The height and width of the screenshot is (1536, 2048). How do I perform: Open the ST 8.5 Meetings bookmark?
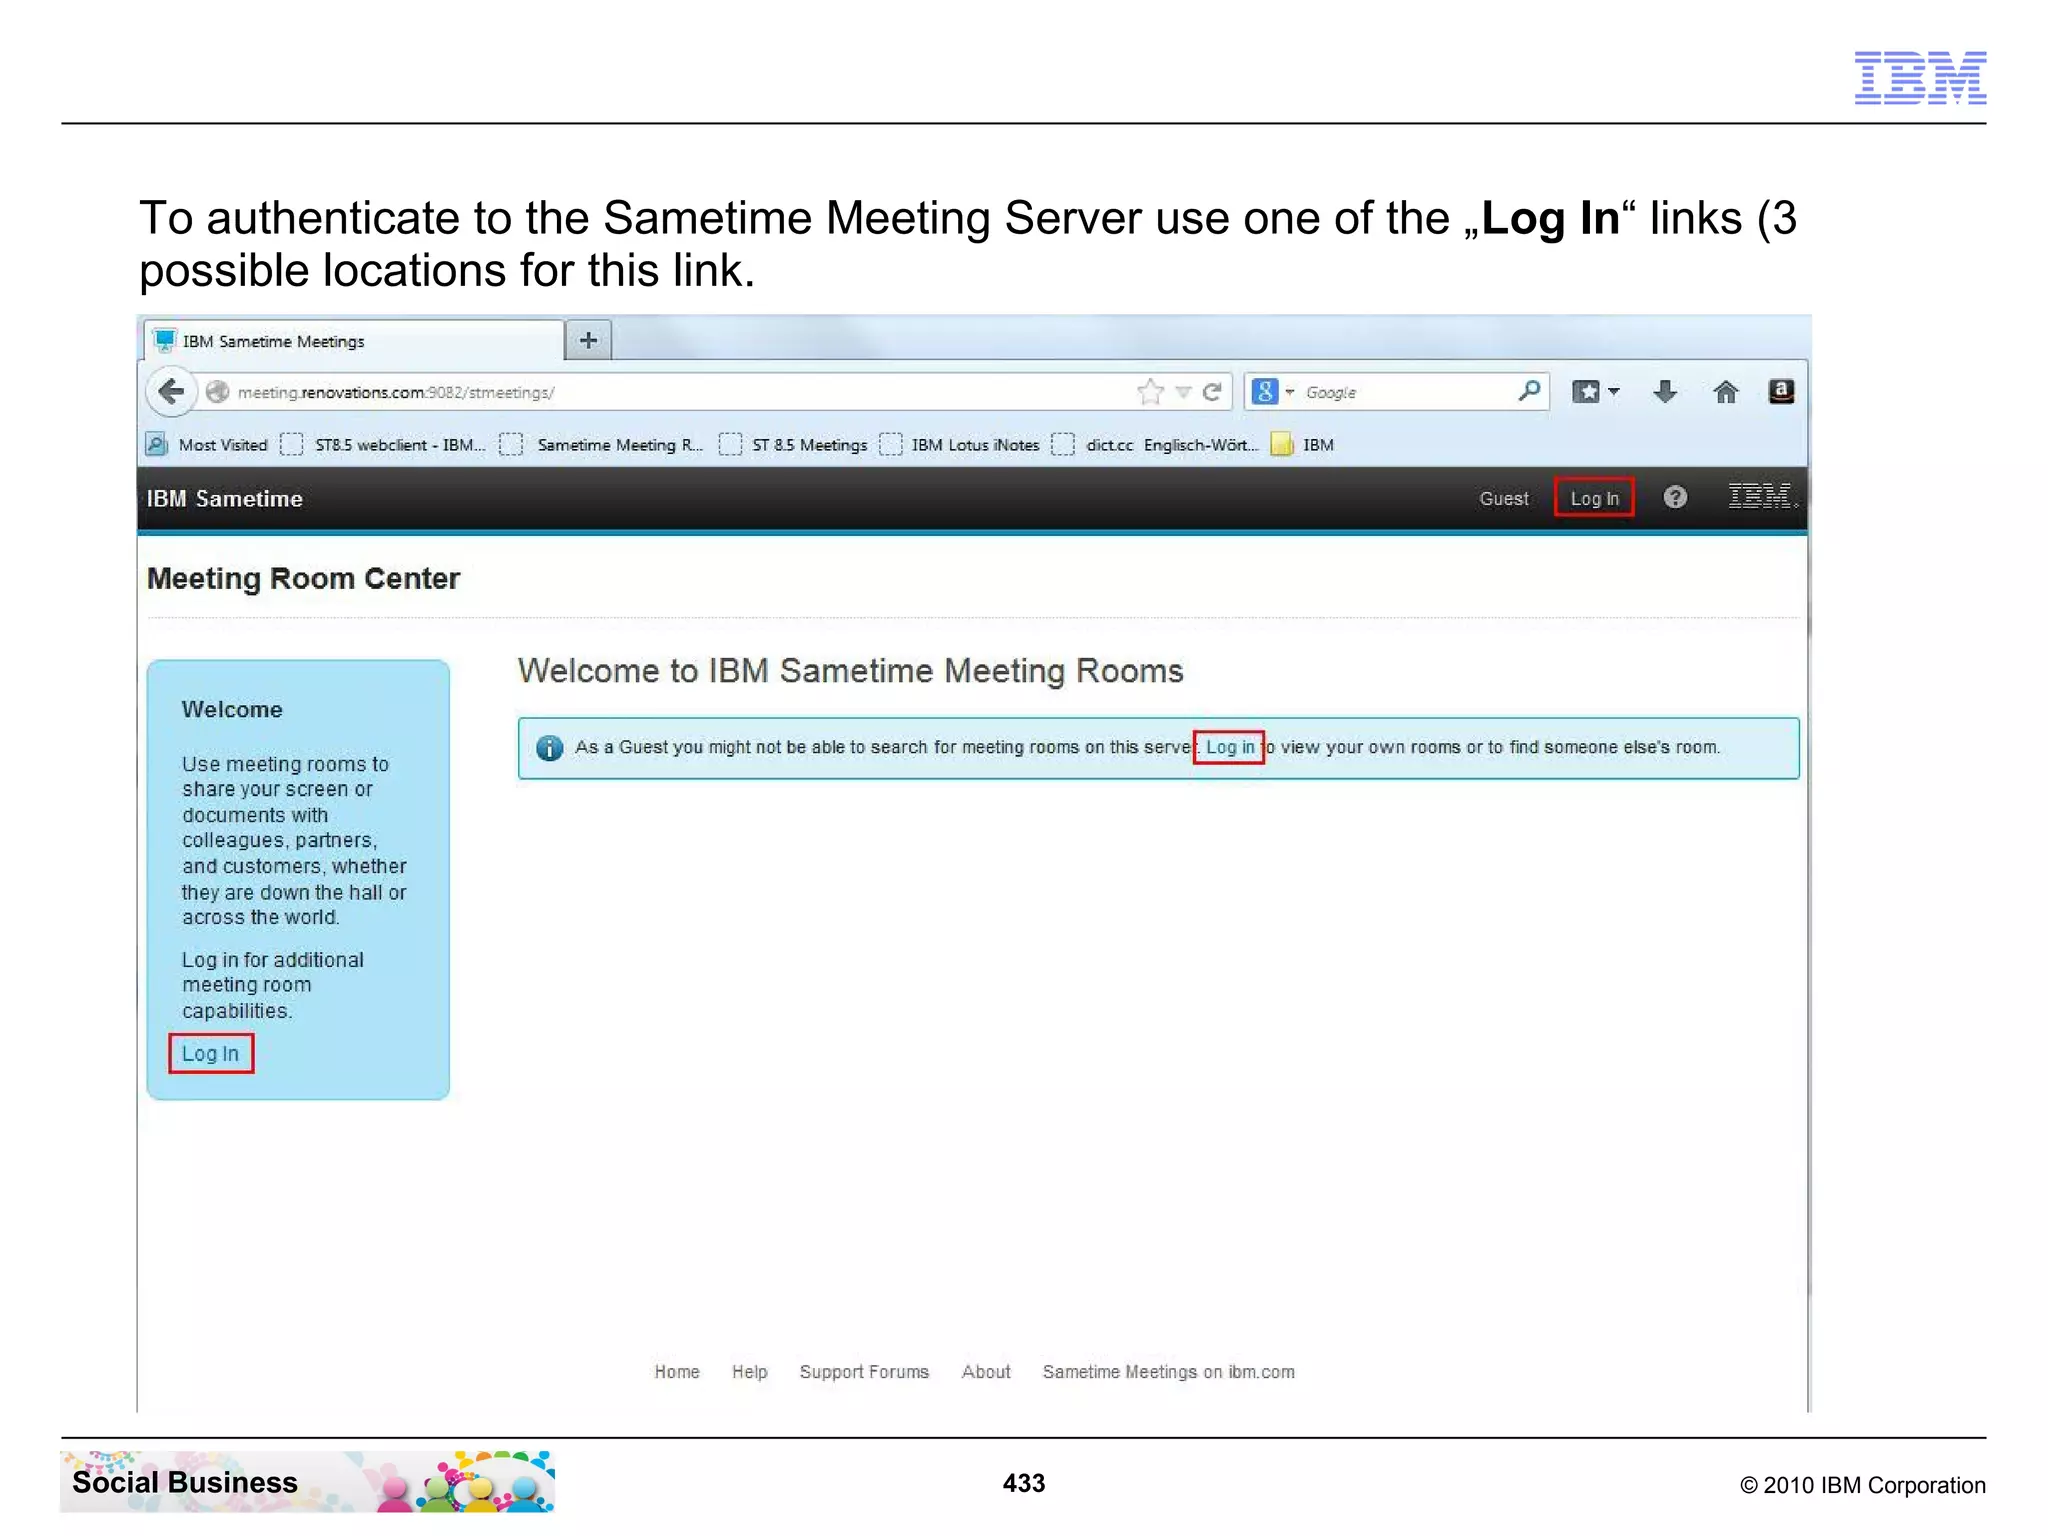[794, 445]
